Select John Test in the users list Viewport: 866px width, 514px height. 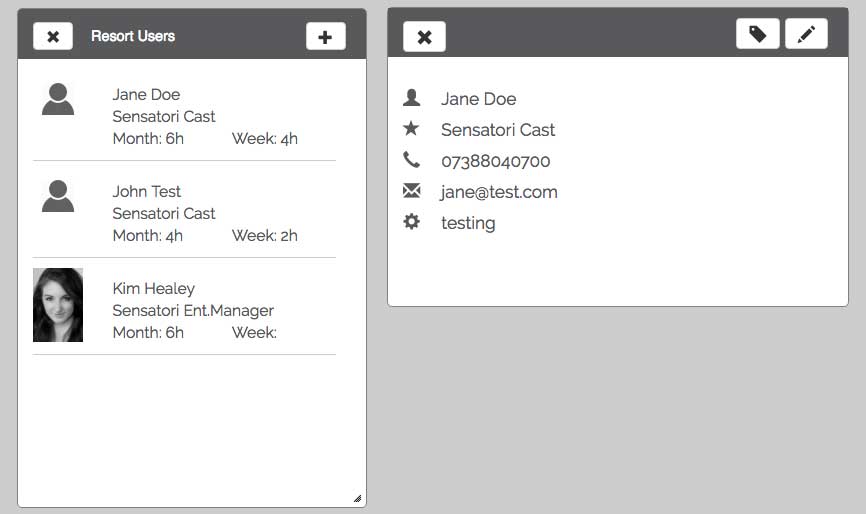[x=147, y=192]
